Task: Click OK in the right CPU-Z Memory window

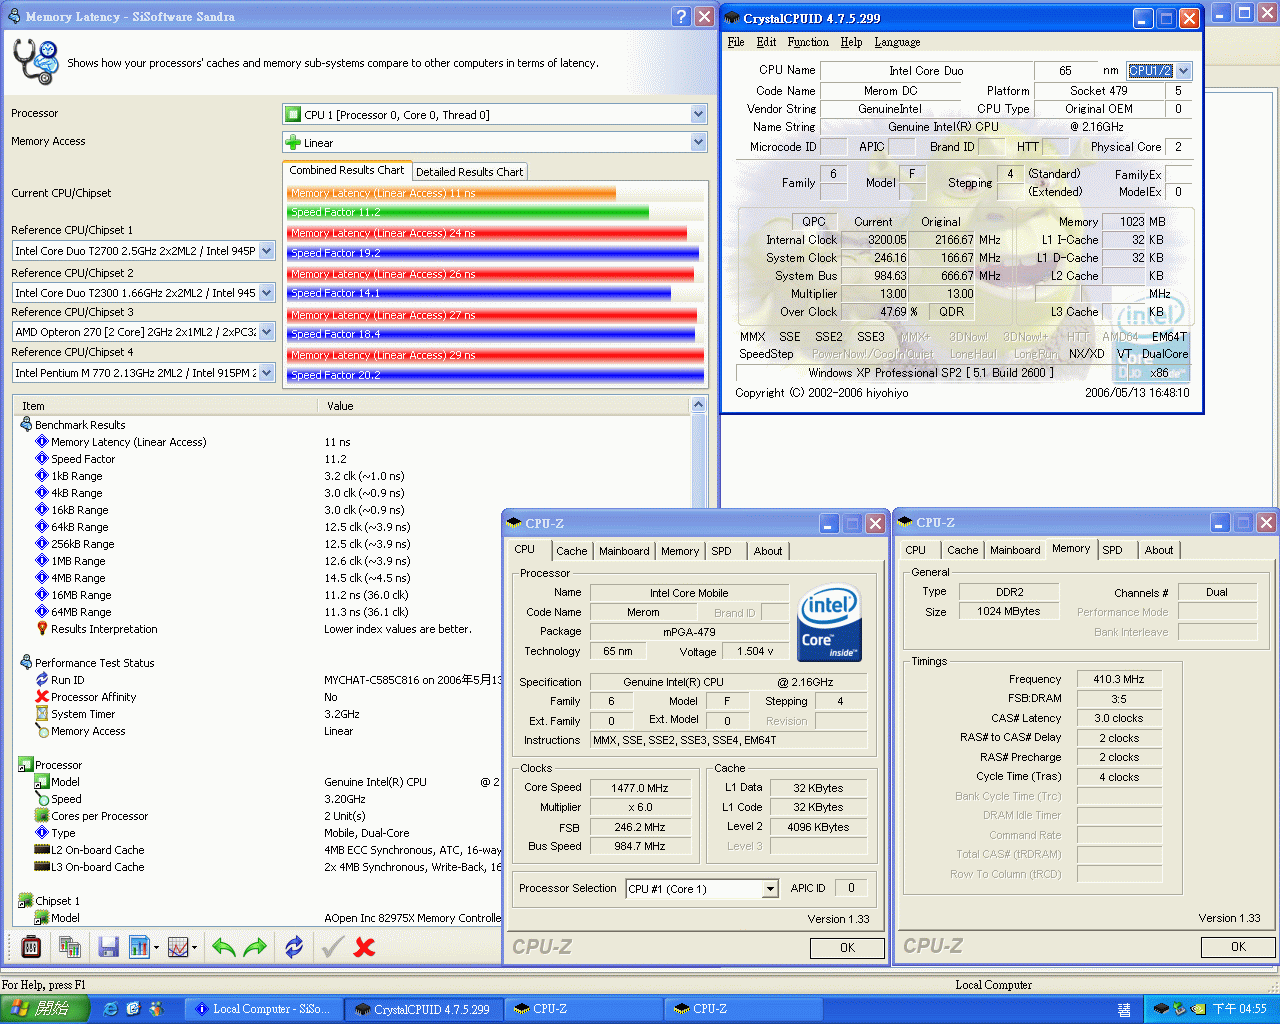Action: coord(1238,947)
